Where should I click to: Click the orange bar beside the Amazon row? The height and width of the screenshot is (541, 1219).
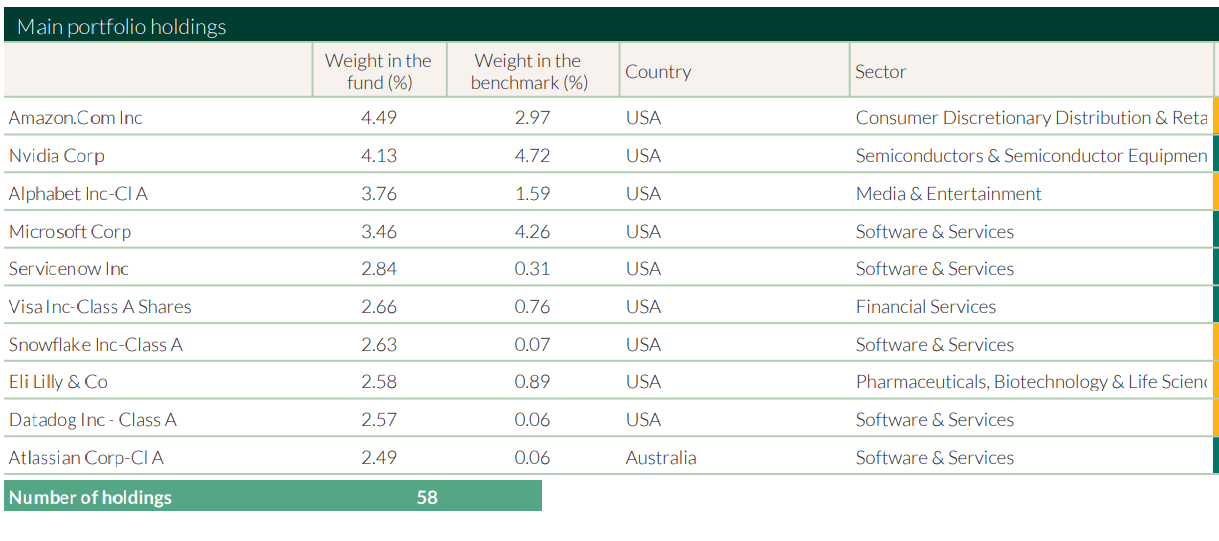click(1215, 116)
